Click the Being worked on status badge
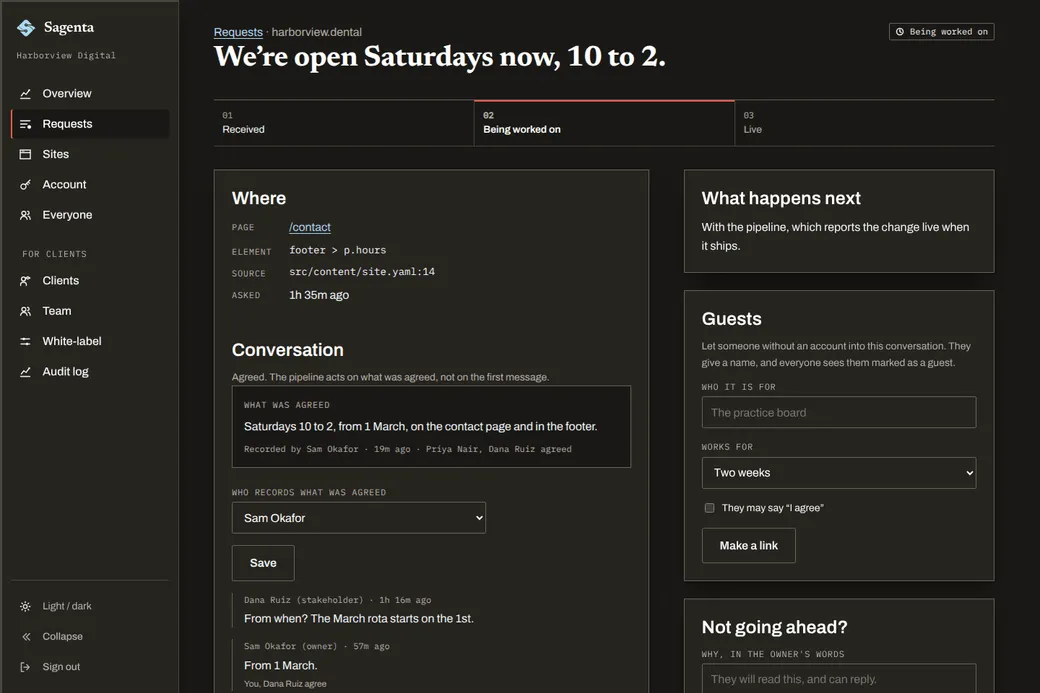The height and width of the screenshot is (693, 1040). click(942, 32)
